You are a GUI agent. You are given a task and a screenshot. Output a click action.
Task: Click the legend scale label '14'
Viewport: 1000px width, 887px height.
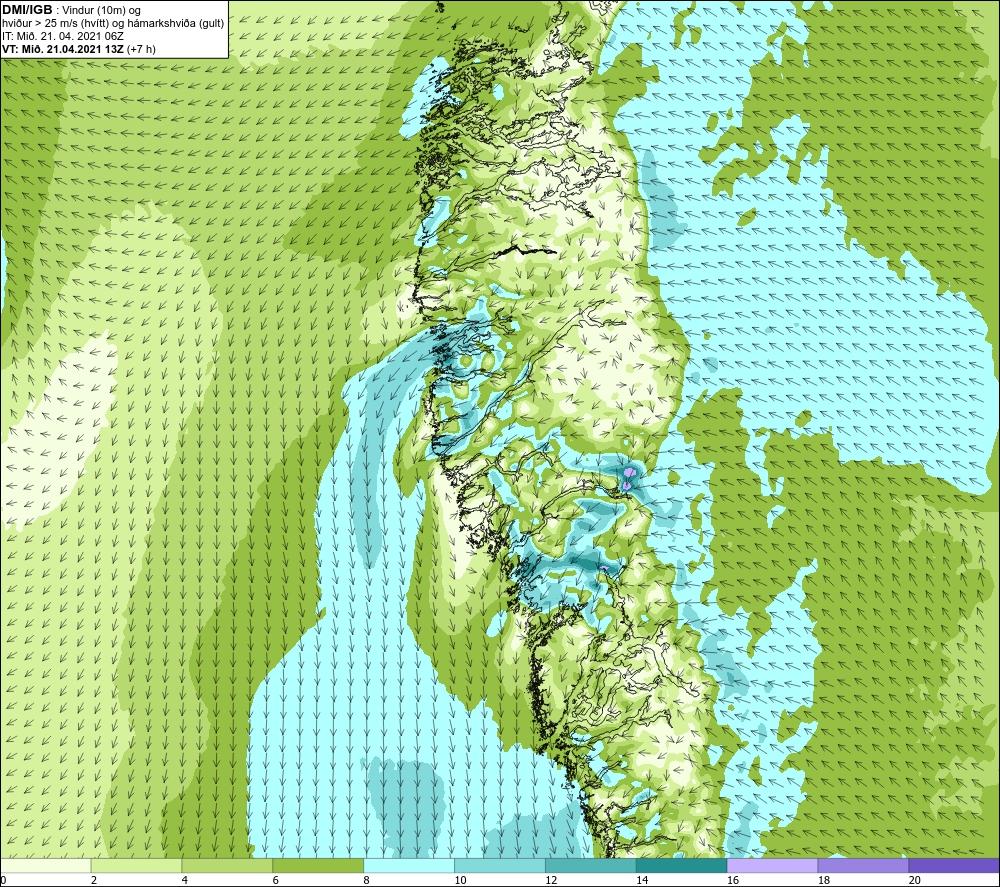pos(642,881)
